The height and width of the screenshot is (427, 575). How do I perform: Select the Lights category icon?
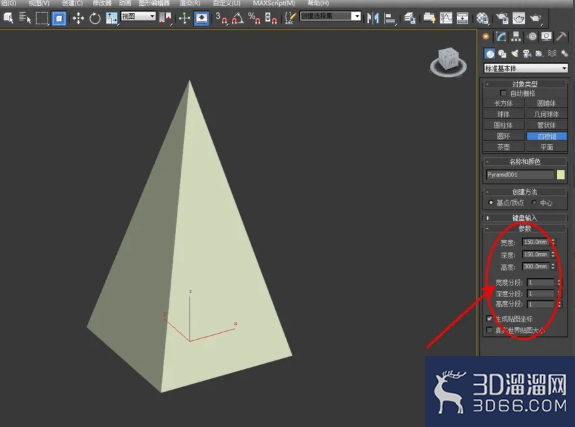(x=514, y=54)
